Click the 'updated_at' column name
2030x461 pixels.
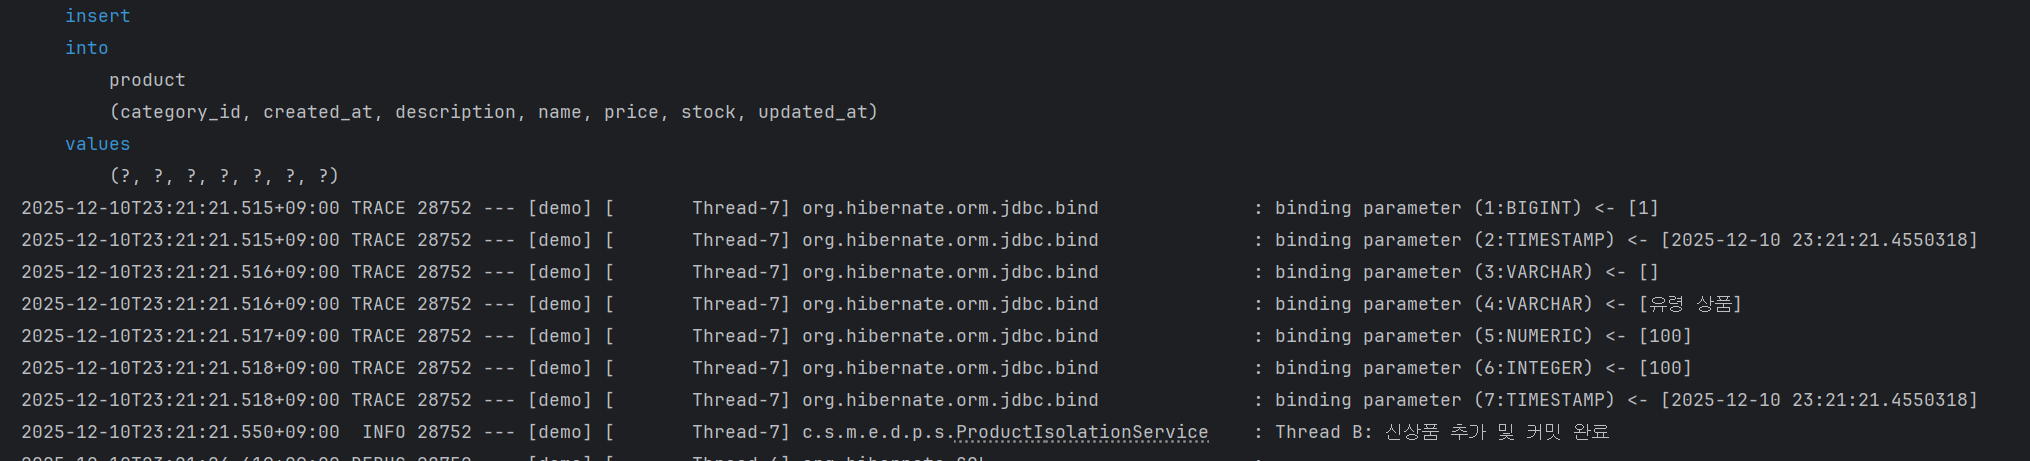pyautogui.click(x=813, y=112)
